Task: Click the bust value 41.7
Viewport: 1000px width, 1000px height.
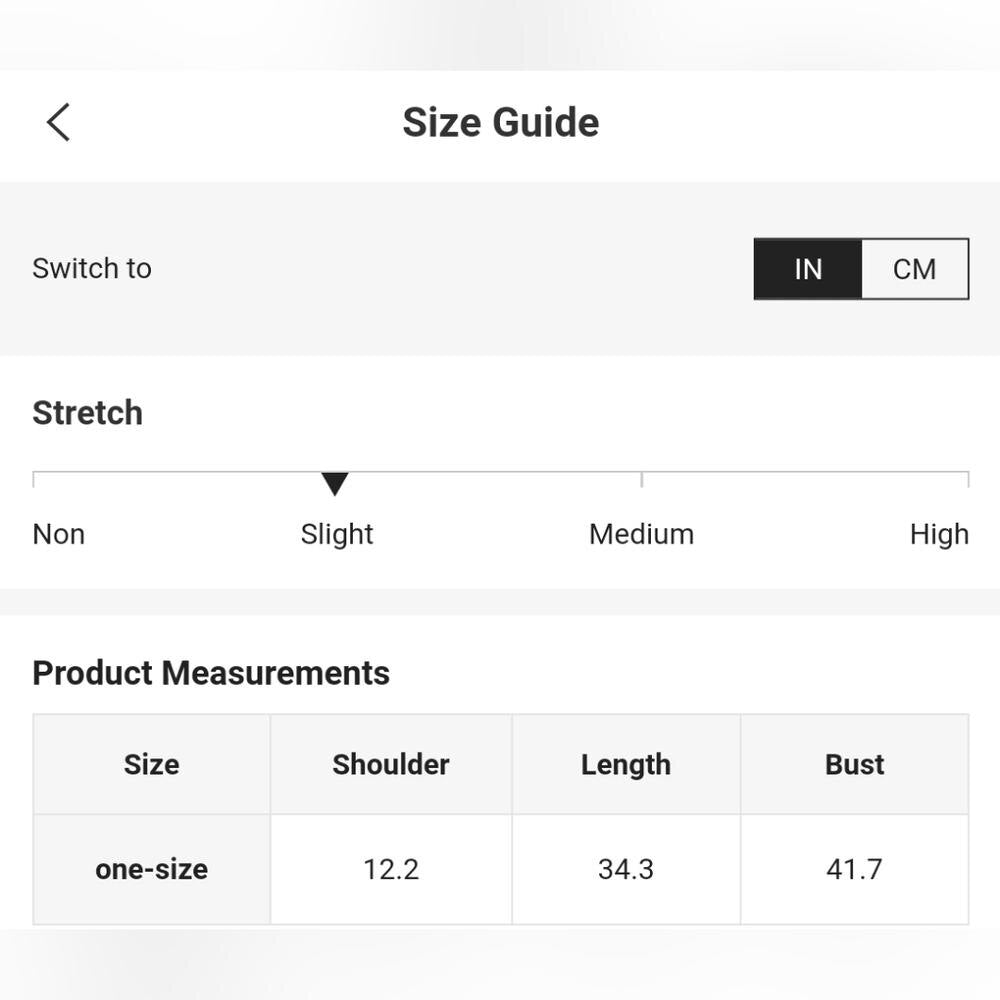Action: click(x=855, y=869)
